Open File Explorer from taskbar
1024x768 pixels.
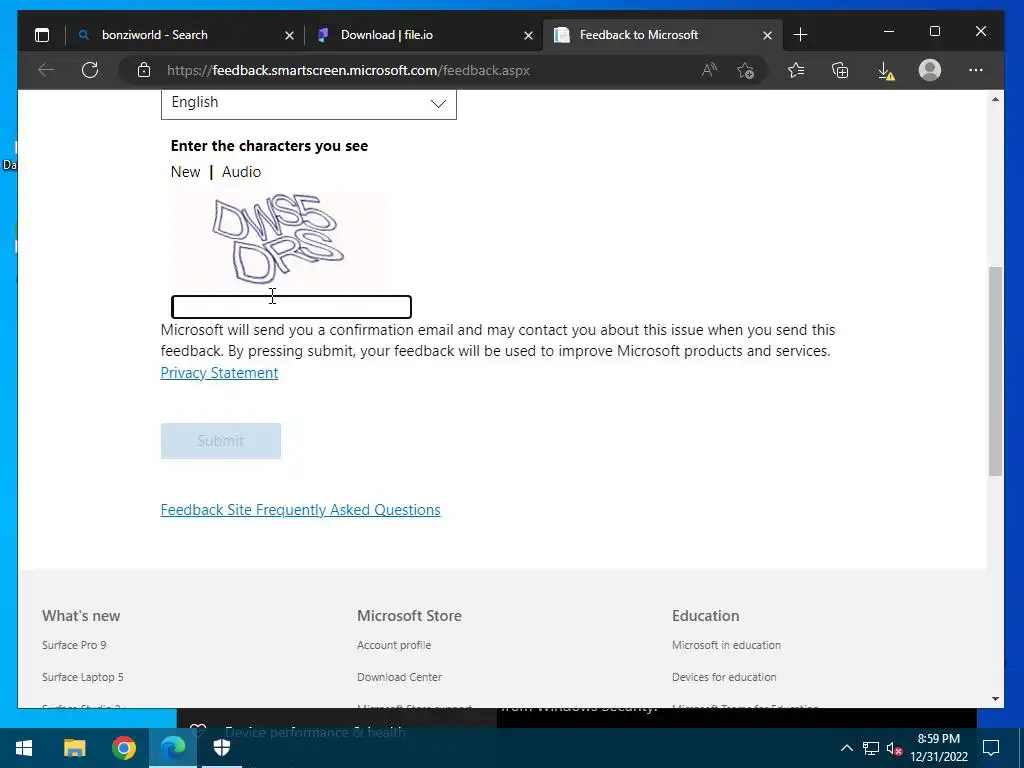click(x=74, y=748)
